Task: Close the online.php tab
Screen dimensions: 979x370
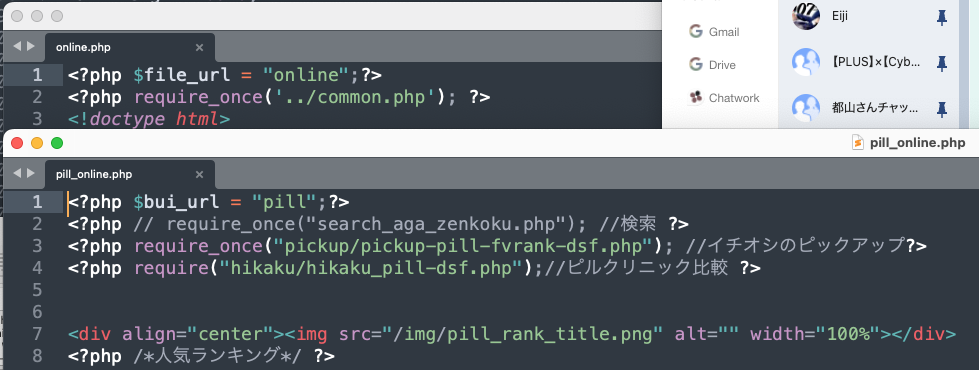Action: 199,47
